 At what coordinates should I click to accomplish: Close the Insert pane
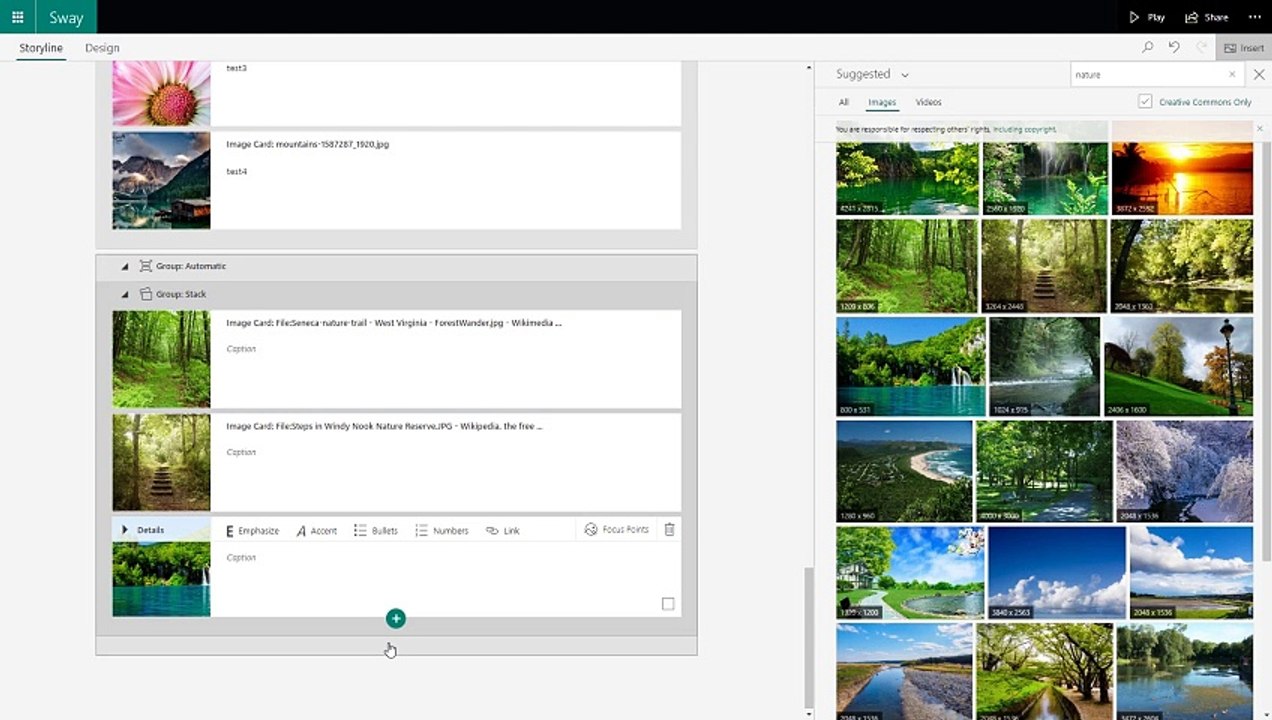(1259, 75)
